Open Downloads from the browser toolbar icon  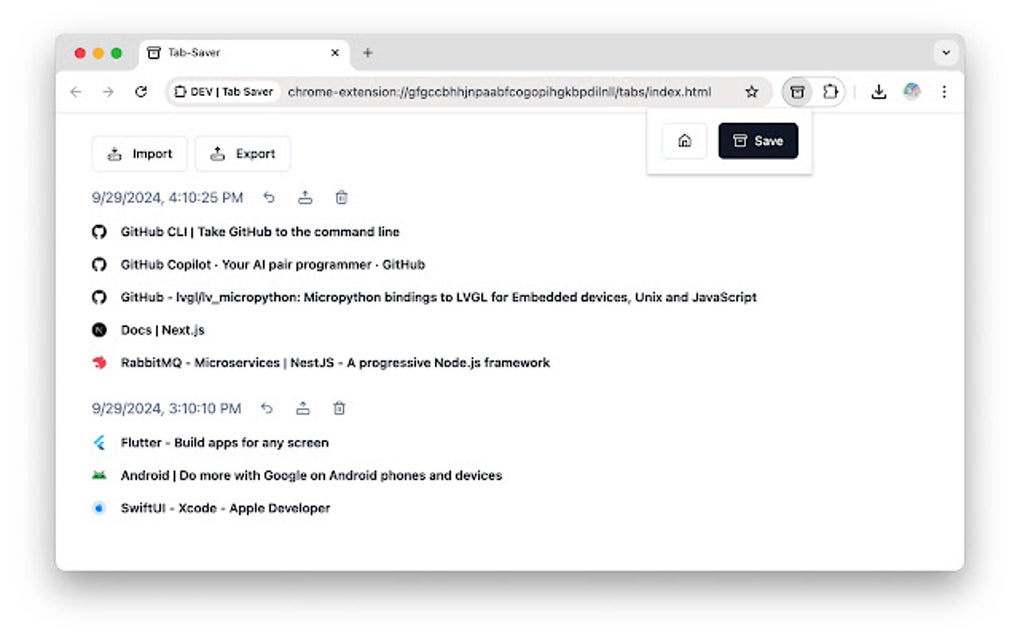click(879, 91)
